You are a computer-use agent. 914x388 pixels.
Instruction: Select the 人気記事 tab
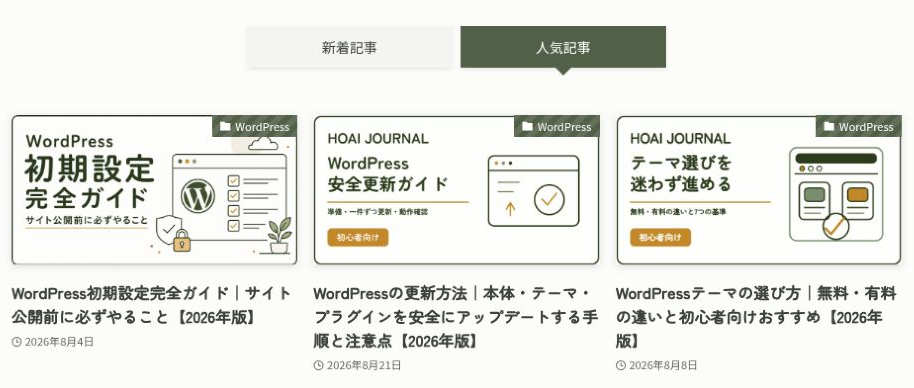tap(563, 47)
